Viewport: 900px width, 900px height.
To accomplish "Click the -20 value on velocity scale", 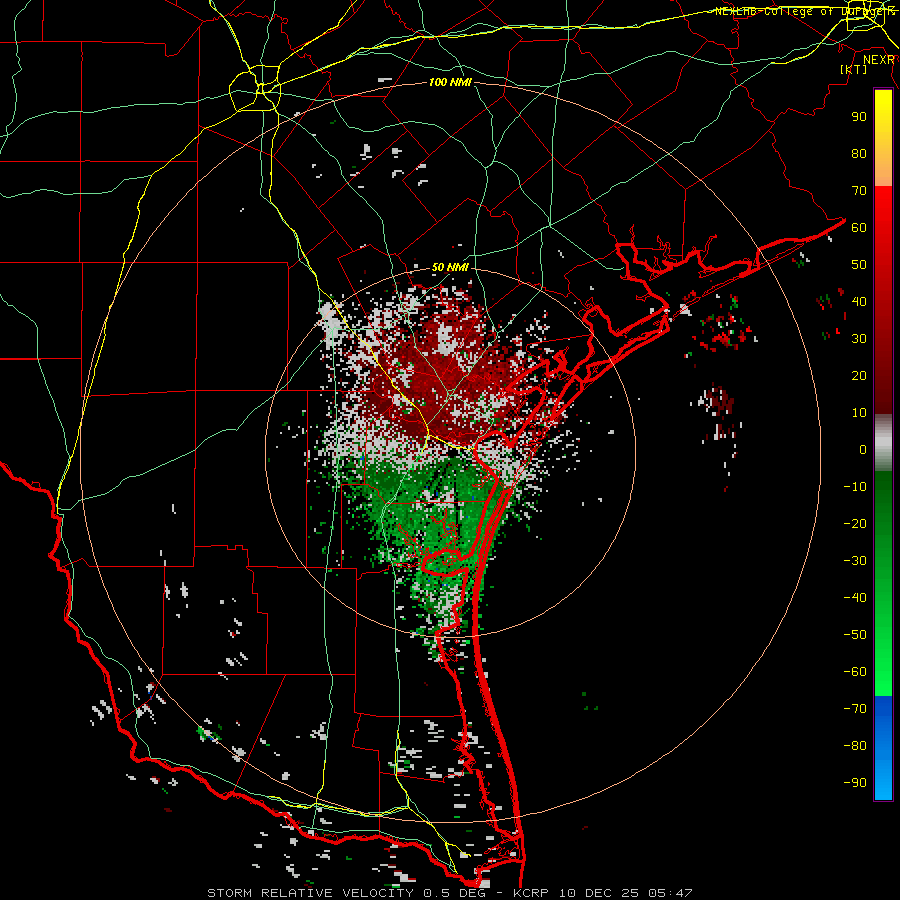I will (855, 523).
